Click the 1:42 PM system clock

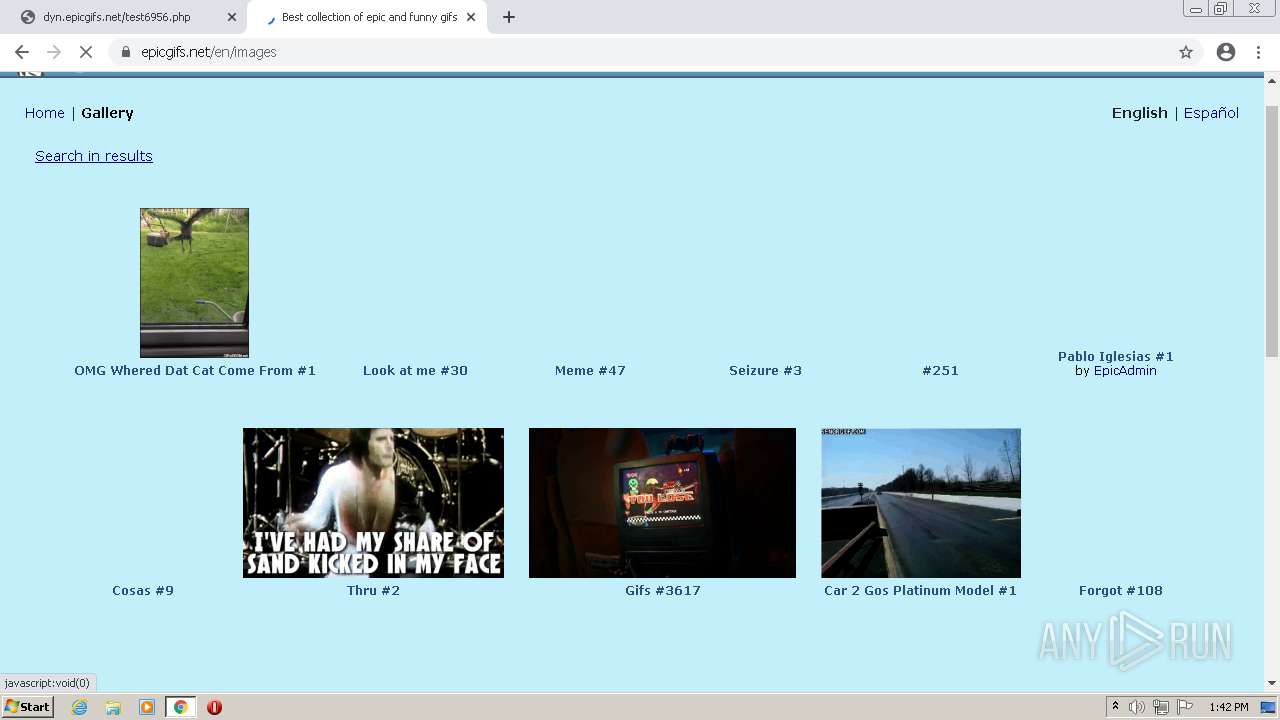coord(1228,707)
